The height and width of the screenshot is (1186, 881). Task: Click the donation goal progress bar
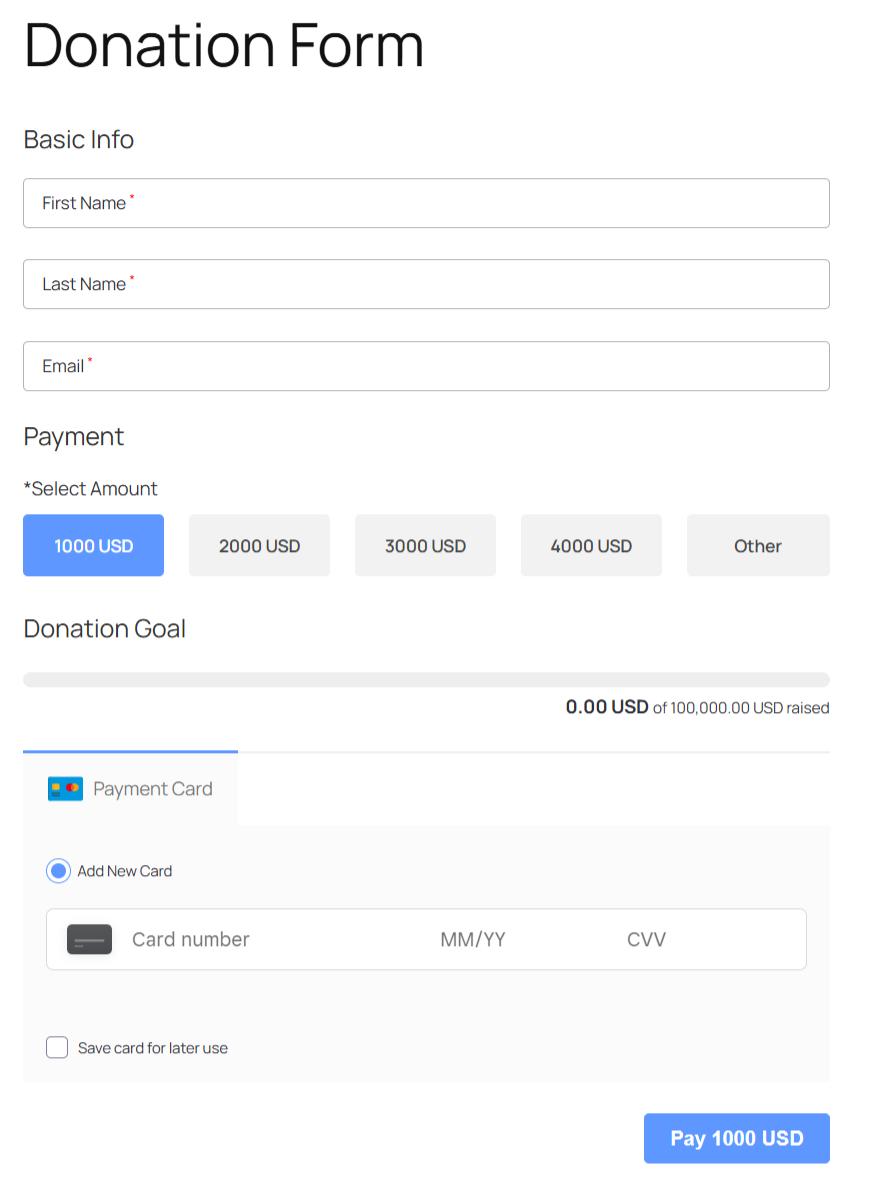click(426, 680)
